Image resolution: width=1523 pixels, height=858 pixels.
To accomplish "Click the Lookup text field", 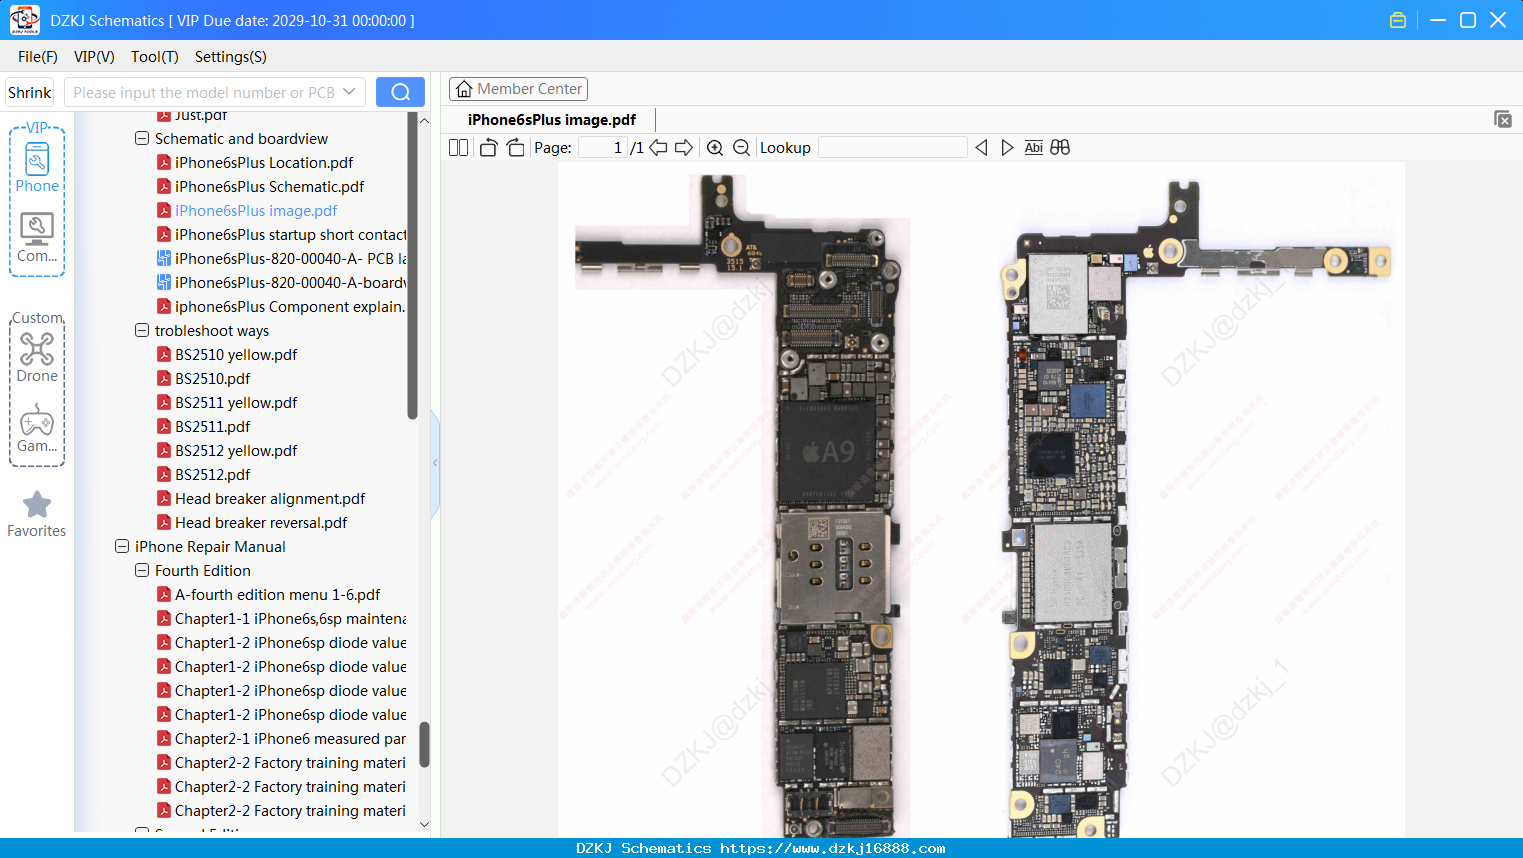I will click(x=893, y=148).
